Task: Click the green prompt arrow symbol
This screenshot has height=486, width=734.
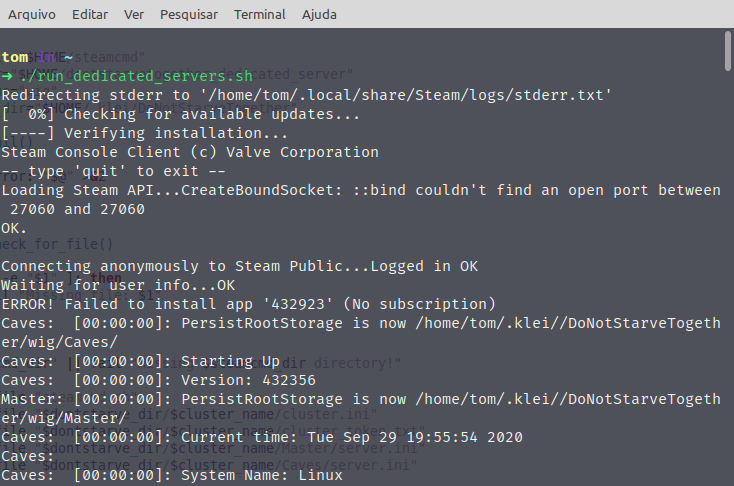Action: pos(8,76)
